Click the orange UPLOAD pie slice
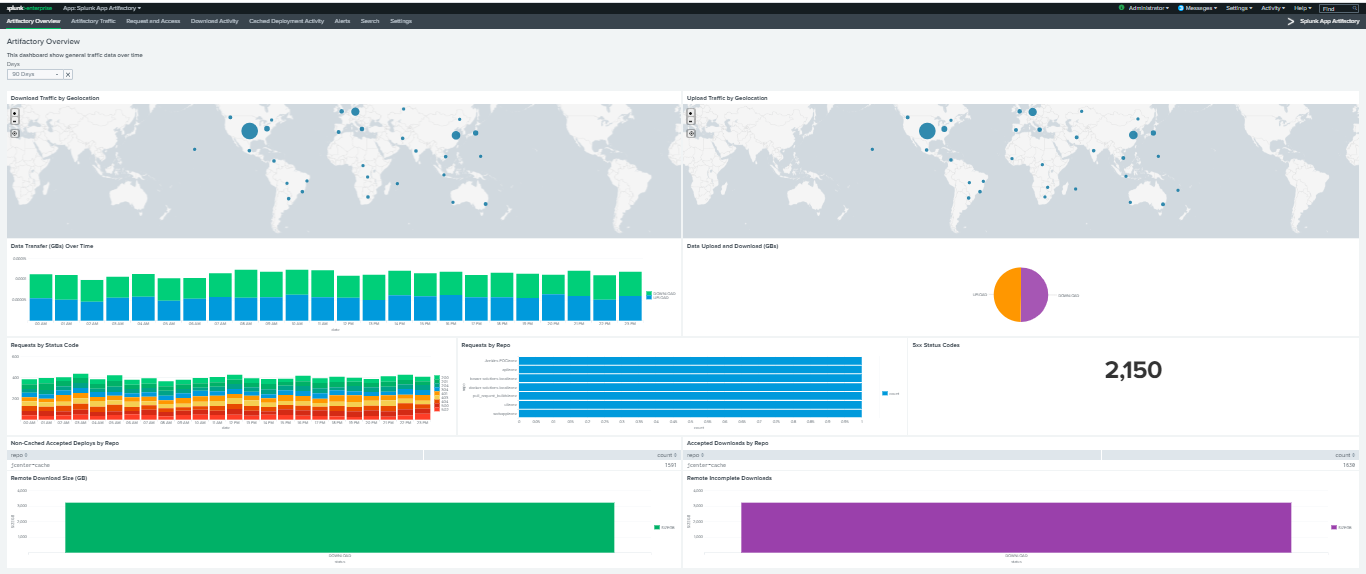Screen dimensions: 1366x574 1008,295
